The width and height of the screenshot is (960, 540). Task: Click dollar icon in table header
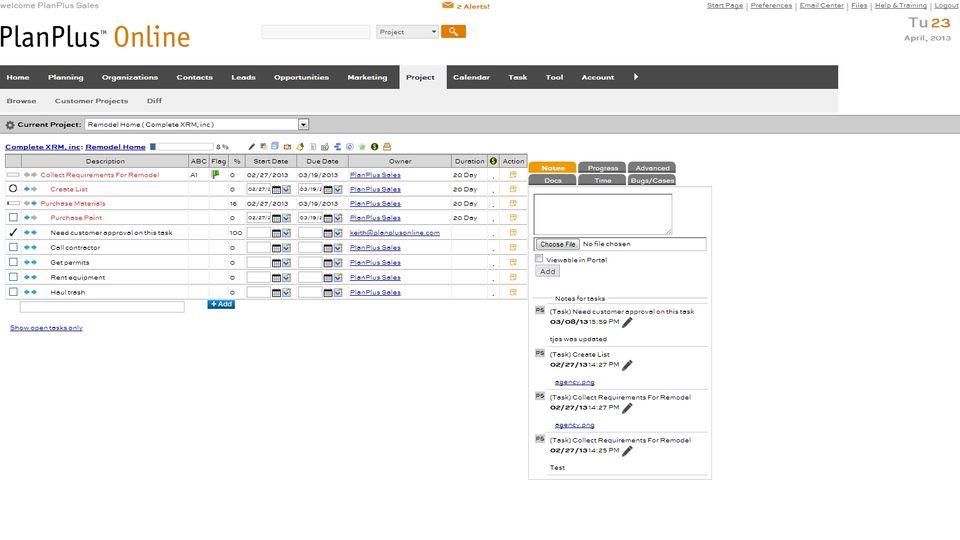493,161
